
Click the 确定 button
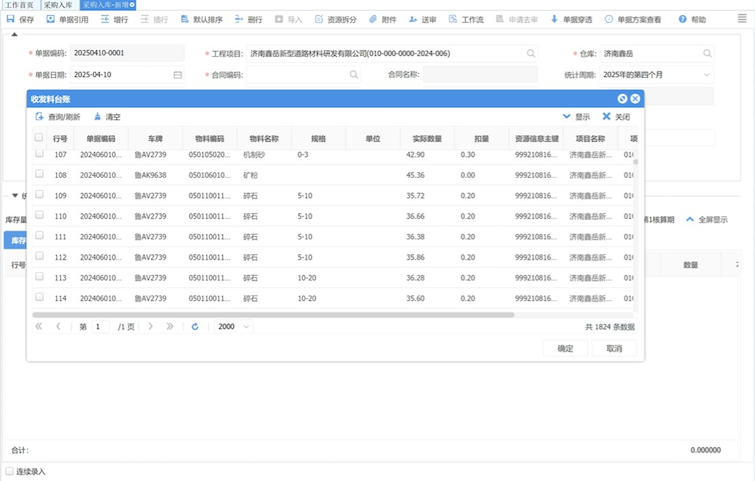[x=565, y=348]
